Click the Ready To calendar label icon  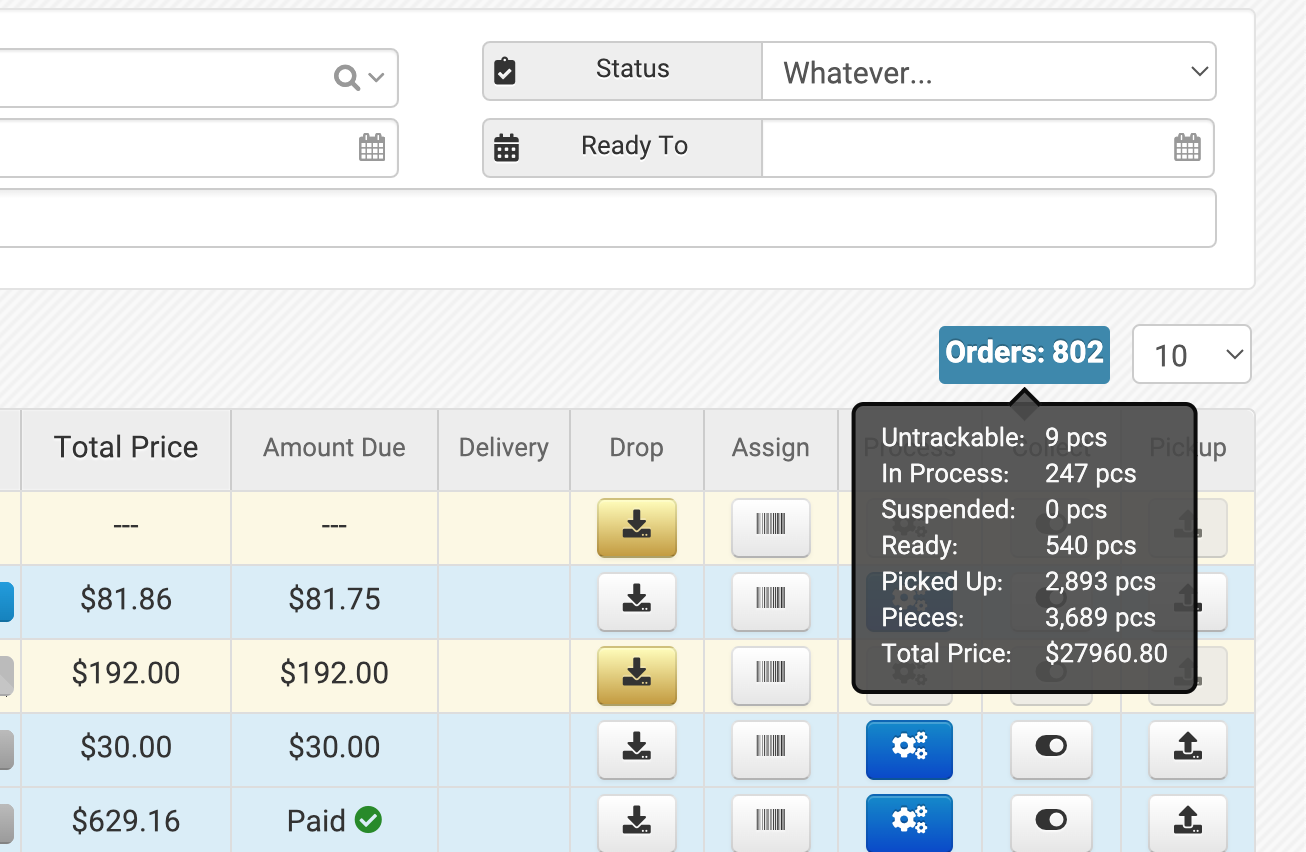[506, 148]
